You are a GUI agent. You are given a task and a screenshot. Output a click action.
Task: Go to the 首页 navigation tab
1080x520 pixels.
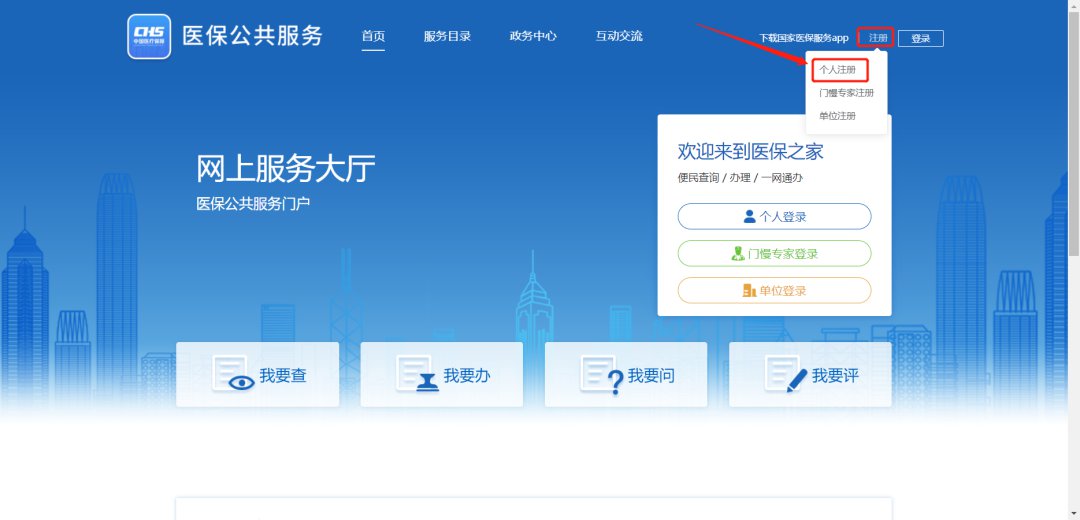pos(373,37)
